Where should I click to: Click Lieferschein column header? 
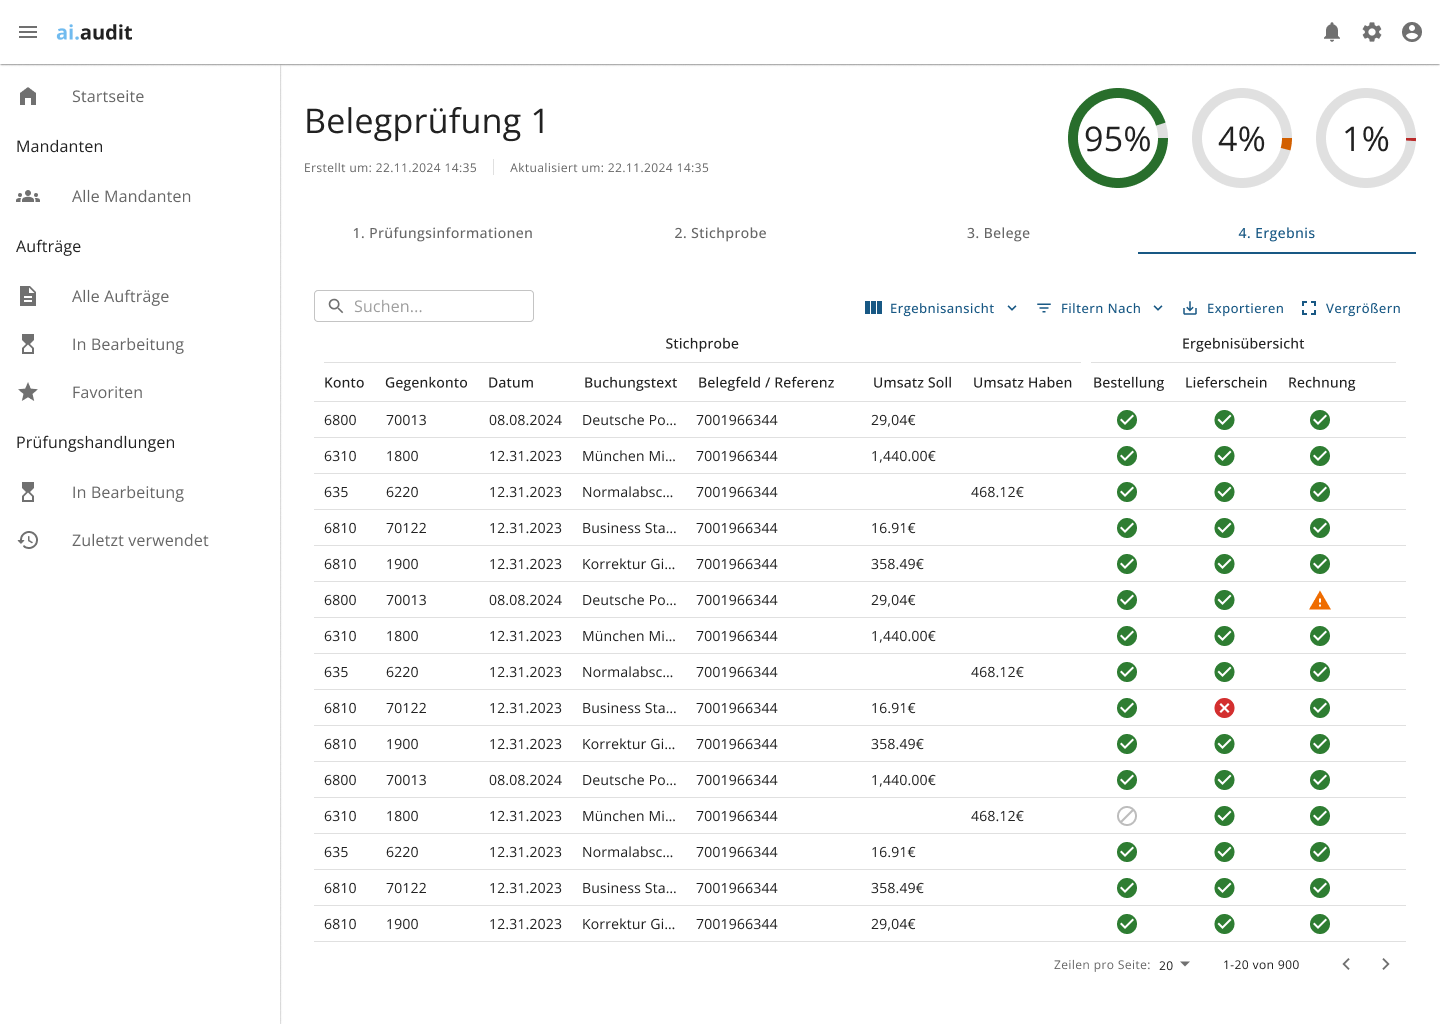click(1226, 382)
